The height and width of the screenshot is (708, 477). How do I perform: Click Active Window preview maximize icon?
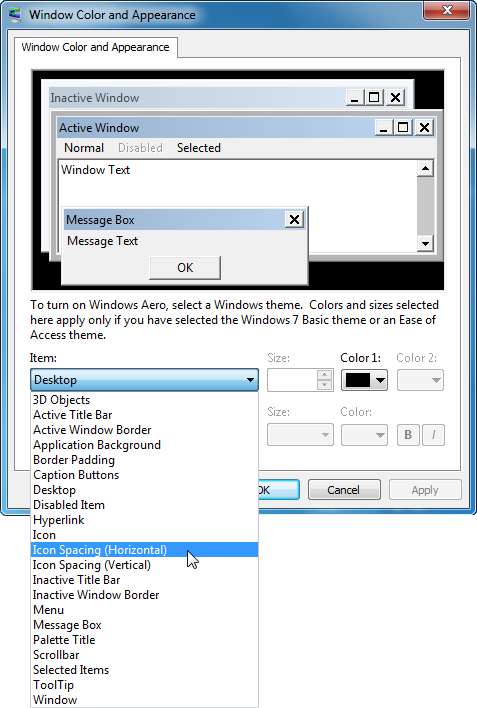point(403,128)
